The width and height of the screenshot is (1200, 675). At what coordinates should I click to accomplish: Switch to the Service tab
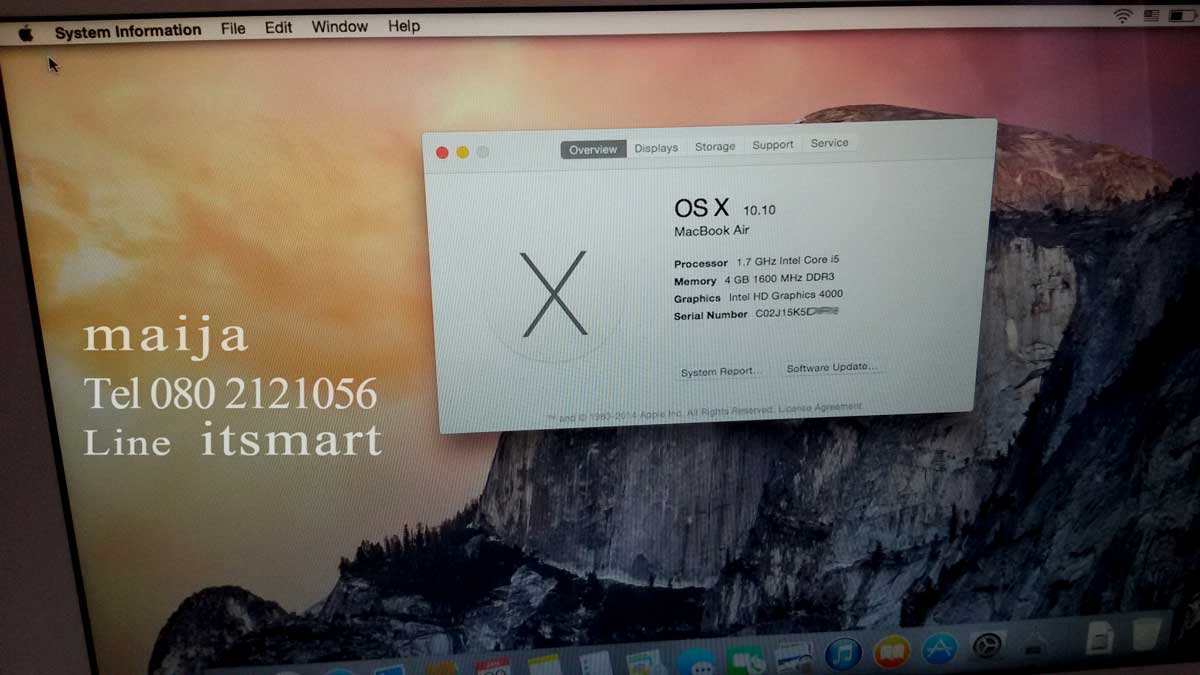point(830,143)
